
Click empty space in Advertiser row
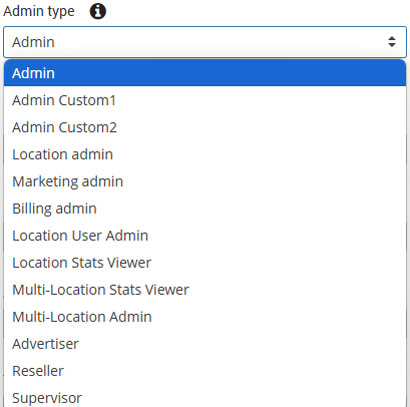point(242,343)
